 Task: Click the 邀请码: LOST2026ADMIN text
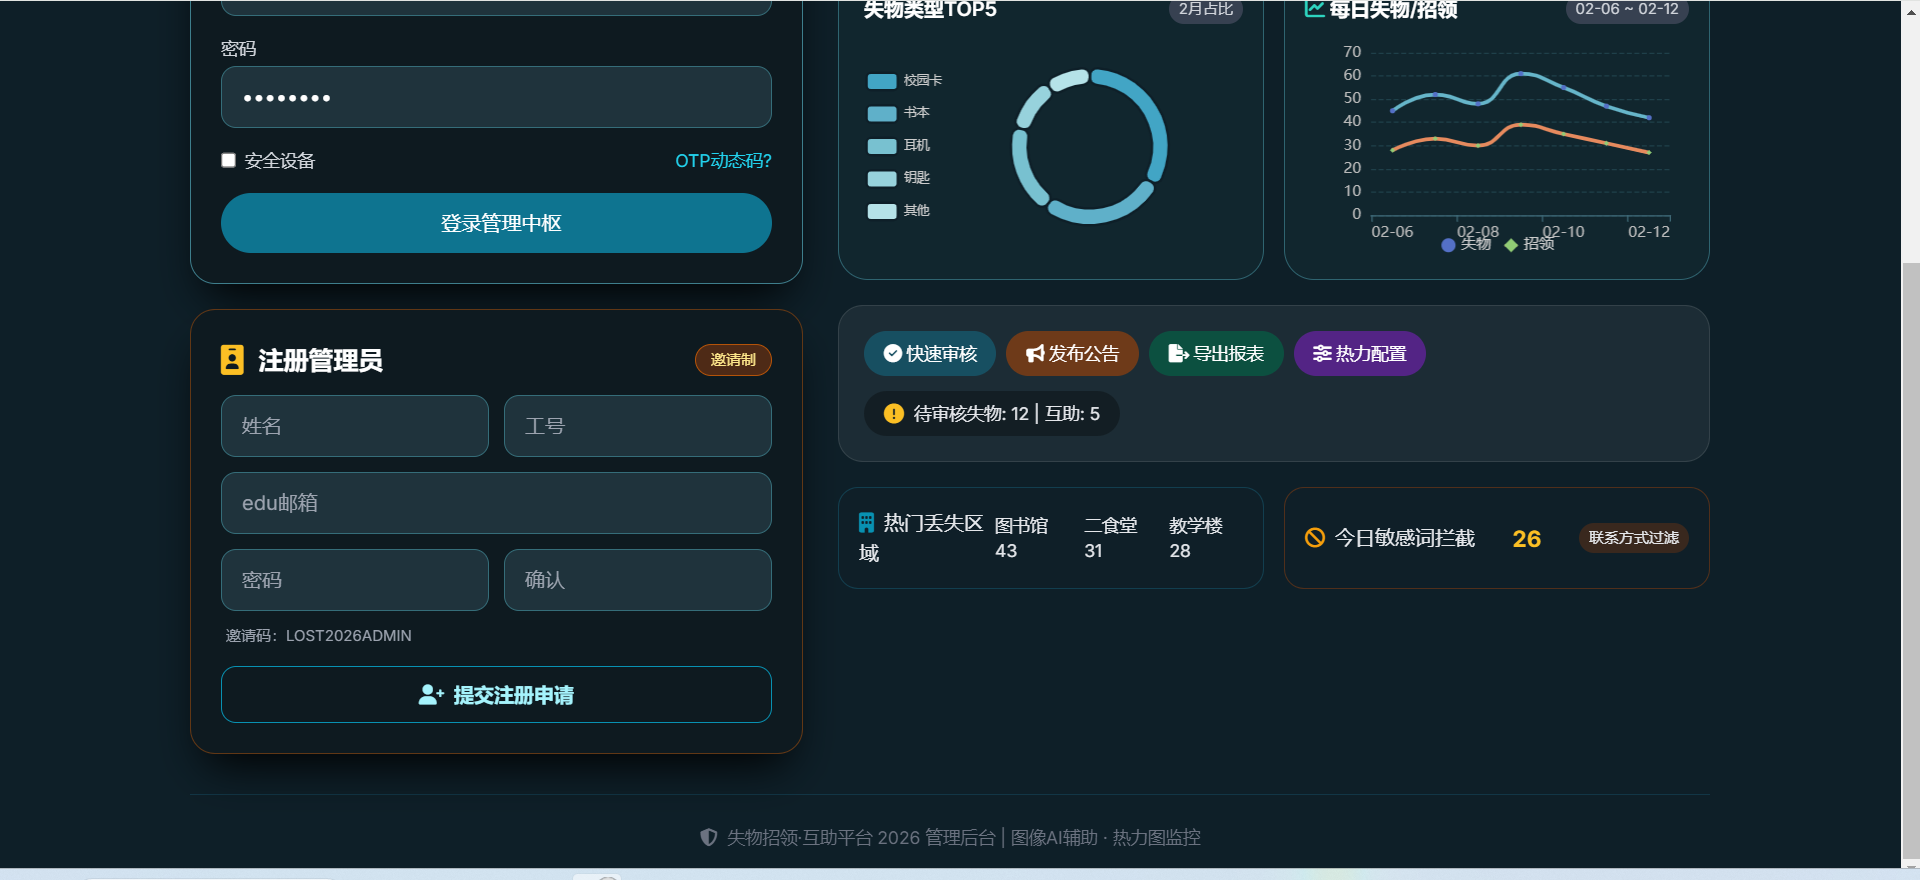[x=318, y=636]
